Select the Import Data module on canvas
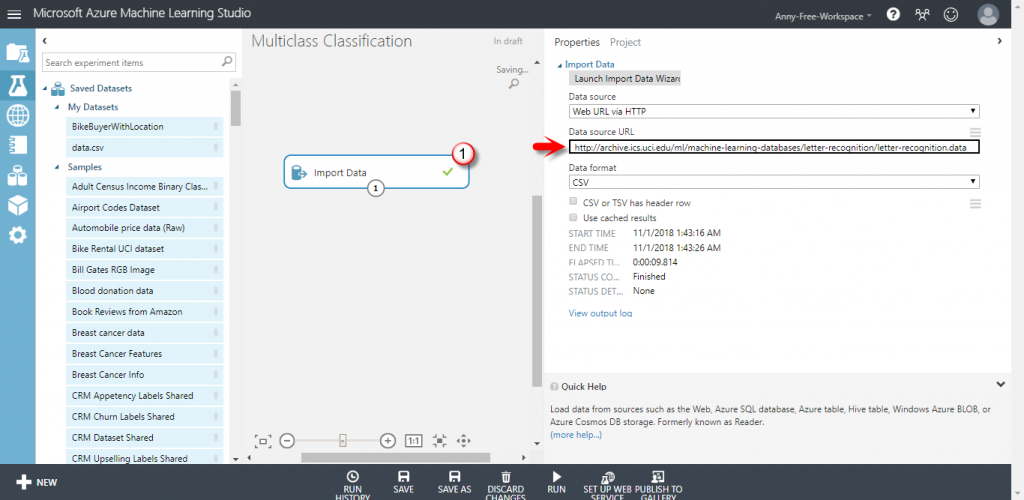Viewport: 1024px width, 500px height. click(376, 172)
